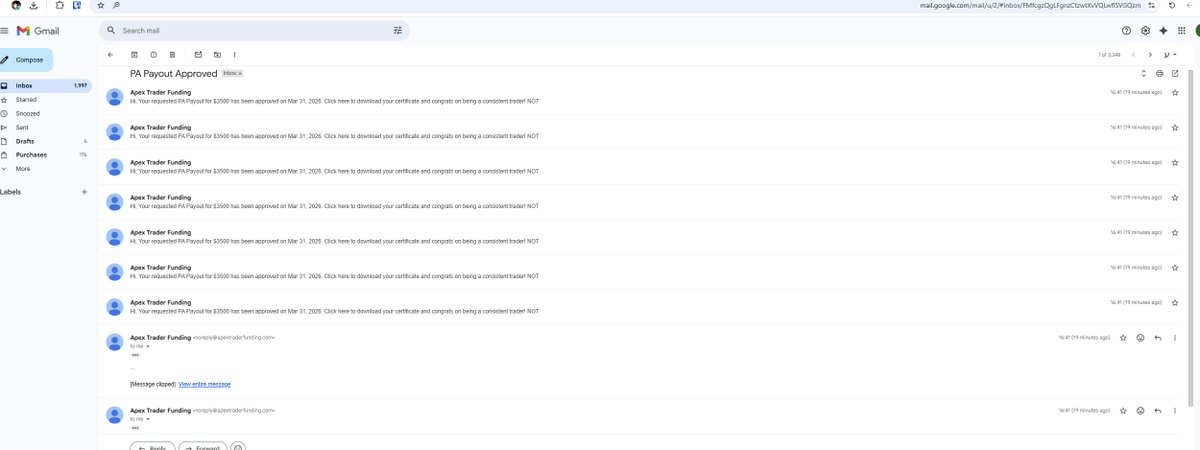The width and height of the screenshot is (1200, 450).
Task: Show search options filter icon
Action: click(x=398, y=31)
